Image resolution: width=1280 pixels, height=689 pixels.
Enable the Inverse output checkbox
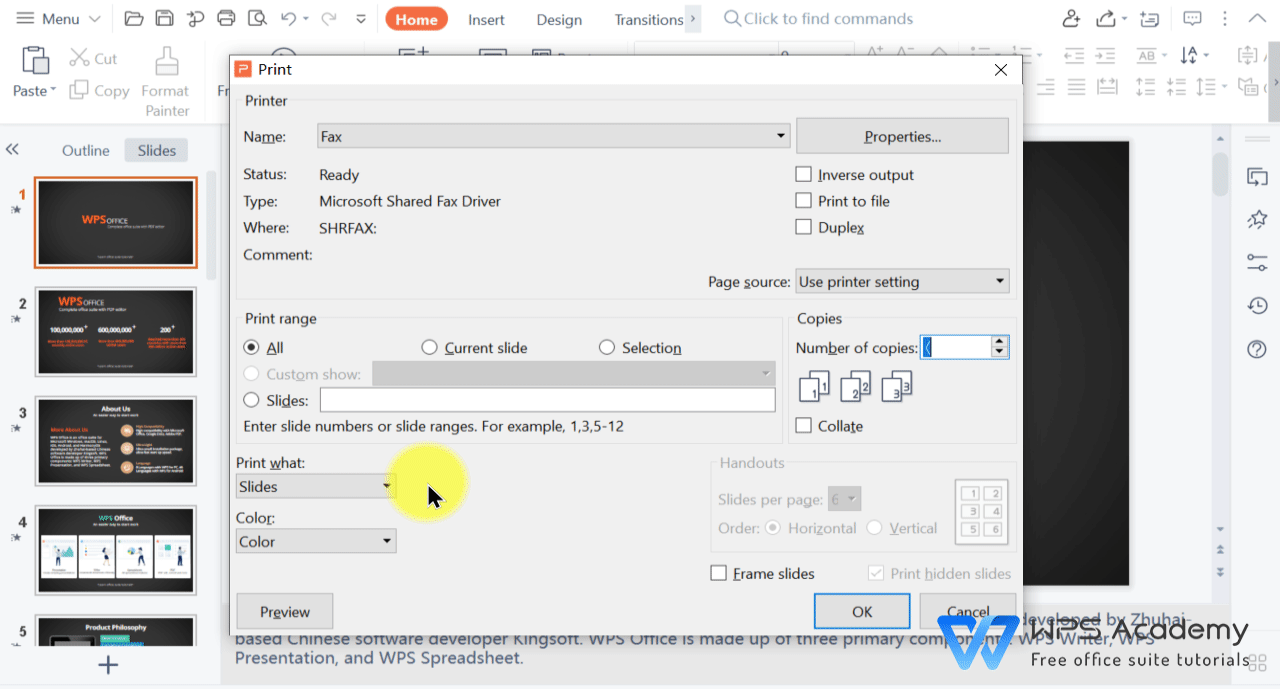803,174
